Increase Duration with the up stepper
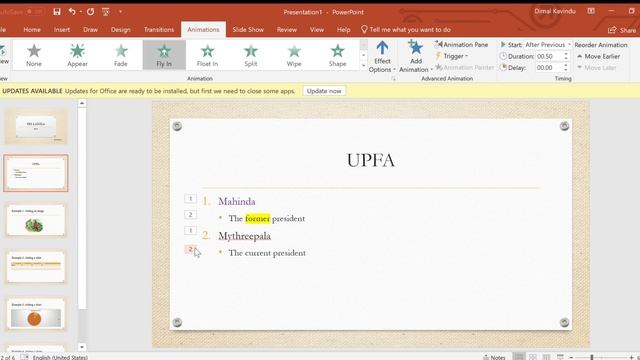The height and width of the screenshot is (360, 640). point(566,54)
